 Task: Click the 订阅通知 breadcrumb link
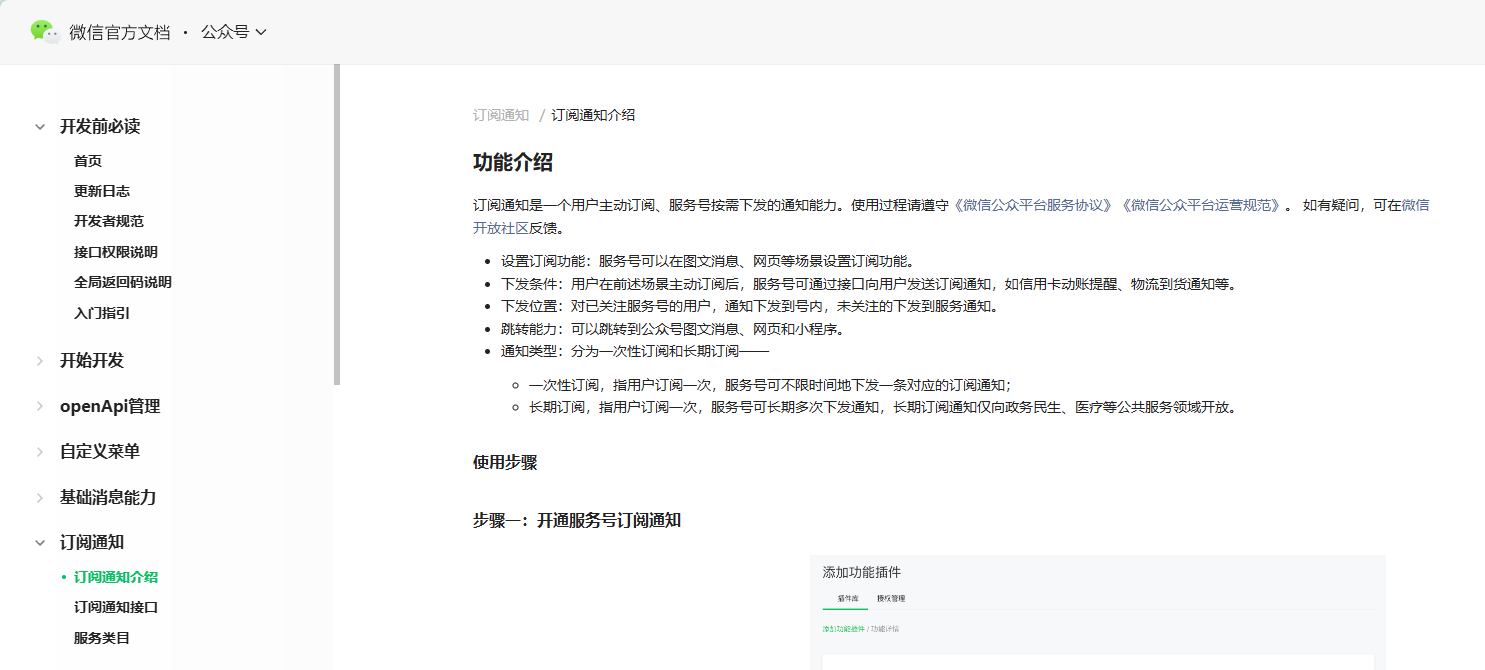(501, 115)
